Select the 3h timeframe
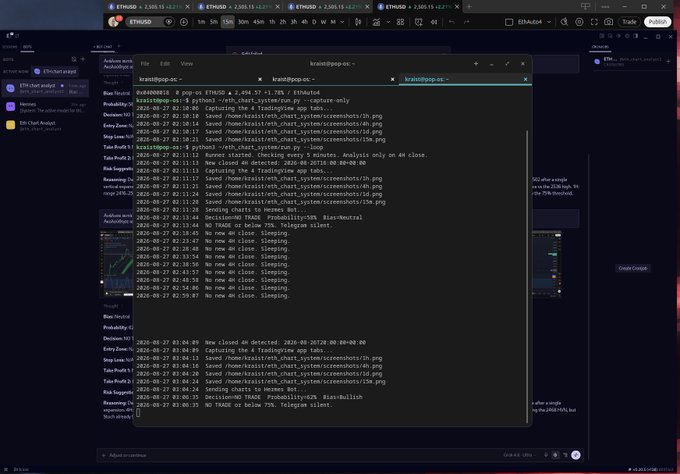This screenshot has height=474, width=680. [x=294, y=22]
